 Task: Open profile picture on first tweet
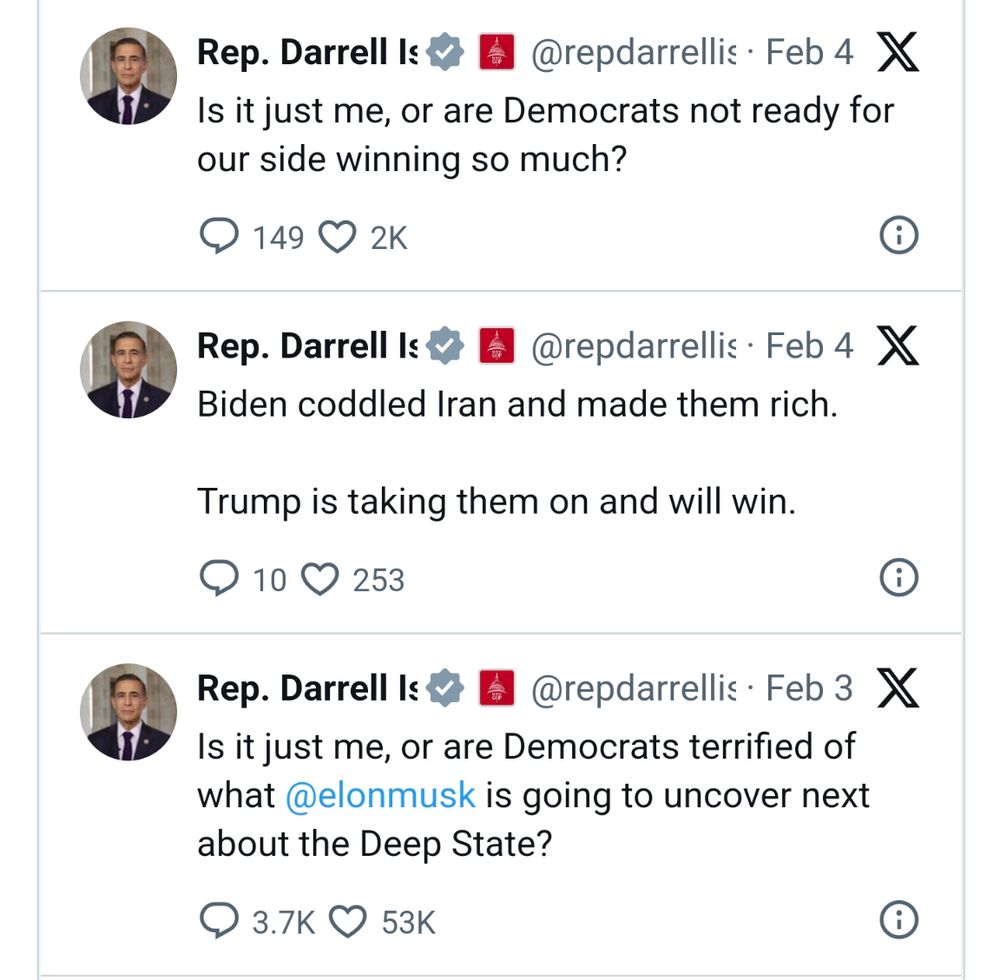pos(128,77)
